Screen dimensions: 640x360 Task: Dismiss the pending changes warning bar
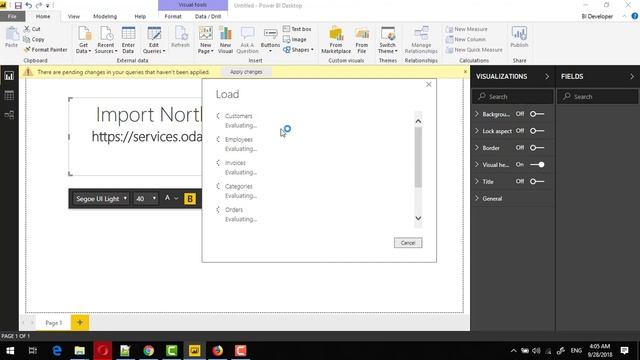[465, 72]
